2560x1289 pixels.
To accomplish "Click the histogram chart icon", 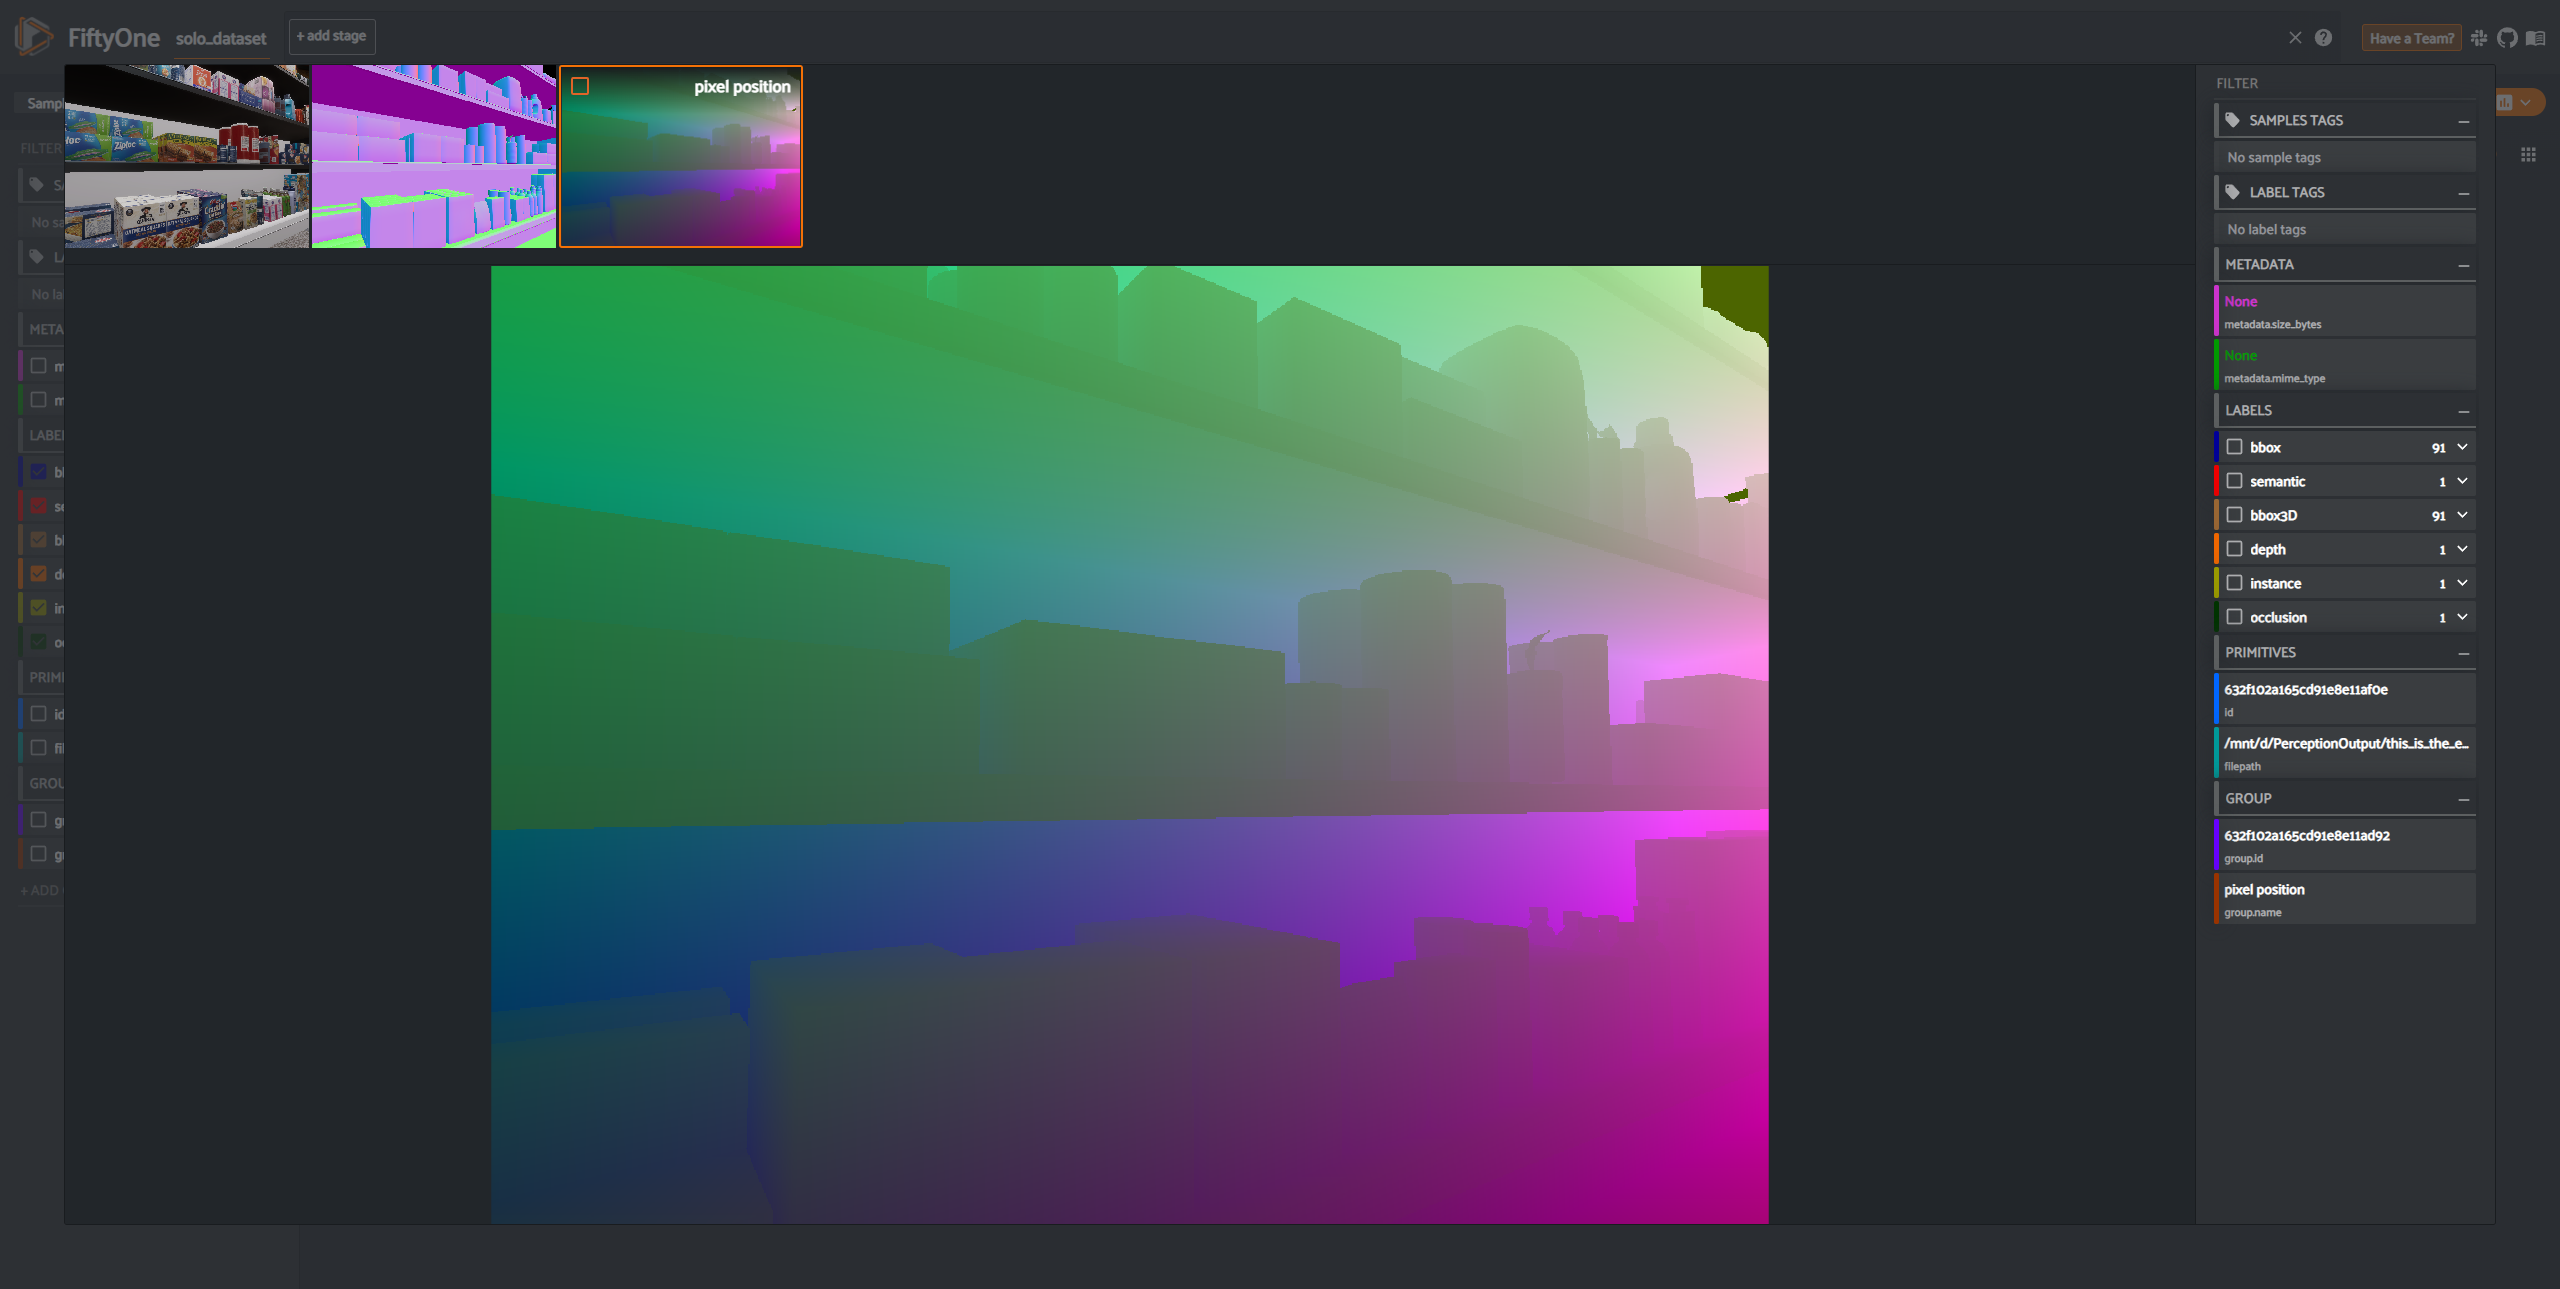I will click(x=2505, y=102).
